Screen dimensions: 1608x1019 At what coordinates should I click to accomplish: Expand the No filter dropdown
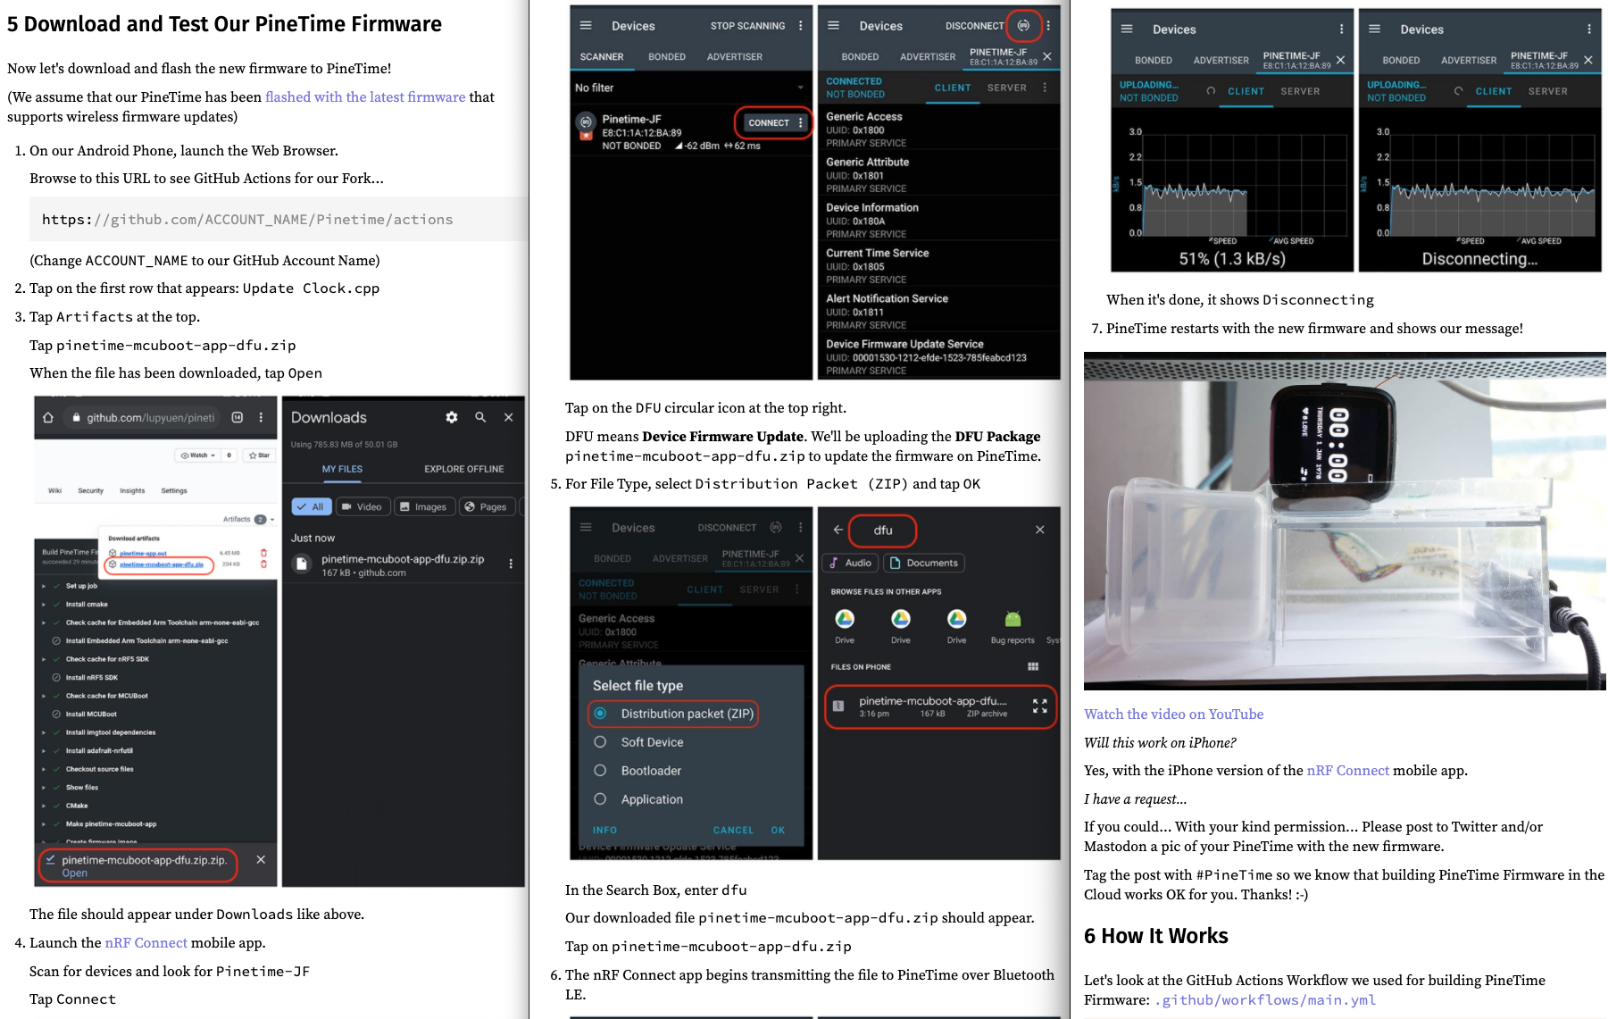click(x=800, y=88)
